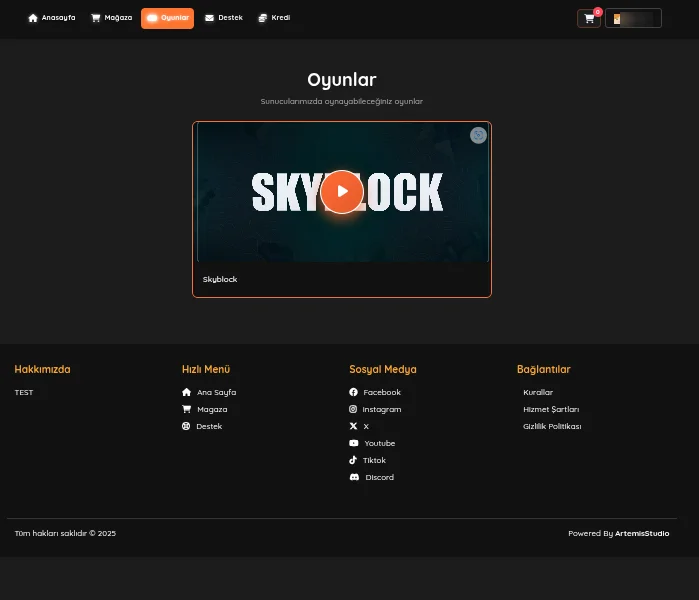Go to Anasayfa in the top navigation

pos(52,18)
